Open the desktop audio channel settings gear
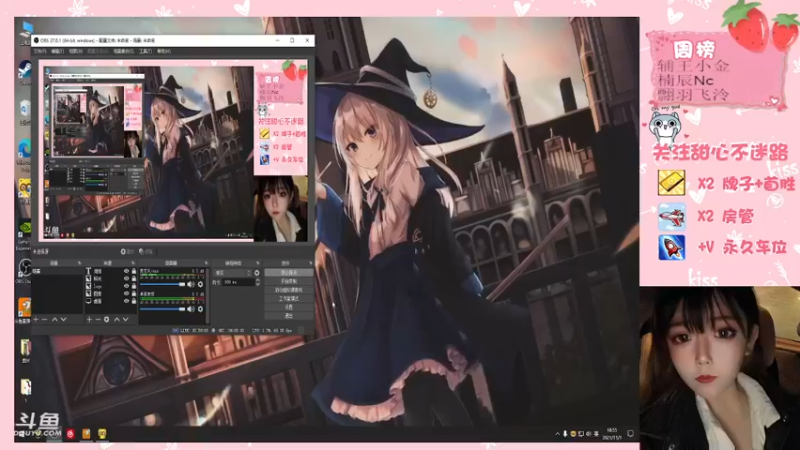Viewport: 800px width, 450px height. (200, 309)
